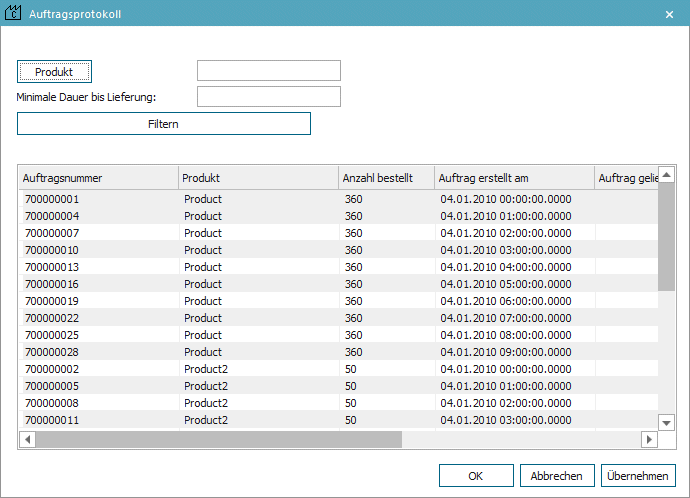Image resolution: width=690 pixels, height=498 pixels.
Task: Click the Auftrag erstellt am column header
Action: tap(514, 178)
